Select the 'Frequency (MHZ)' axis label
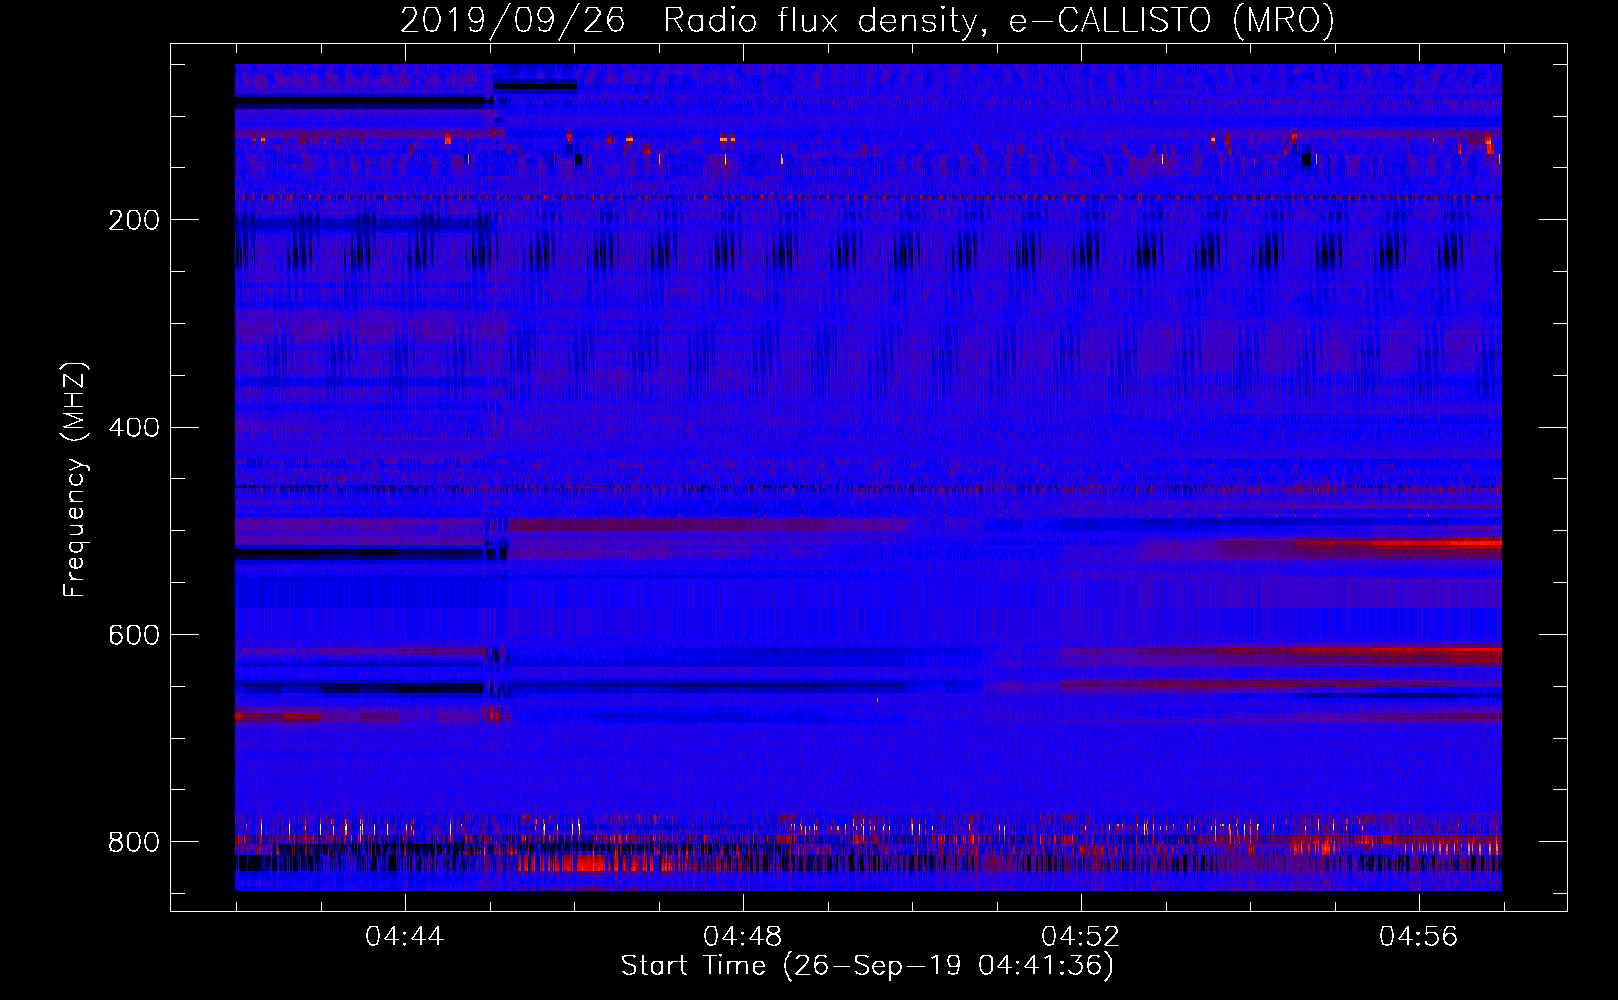The width and height of the screenshot is (1618, 1000). pyautogui.click(x=75, y=479)
